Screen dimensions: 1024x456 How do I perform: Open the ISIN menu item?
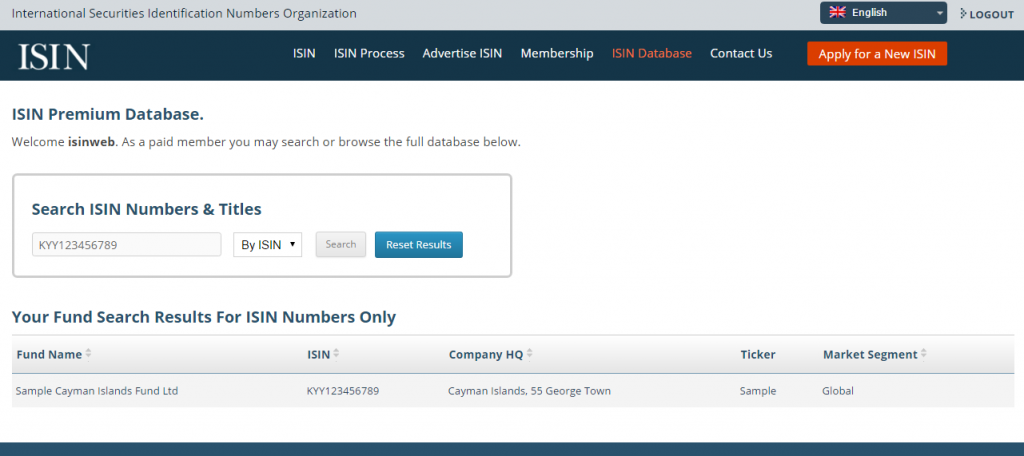tap(304, 54)
